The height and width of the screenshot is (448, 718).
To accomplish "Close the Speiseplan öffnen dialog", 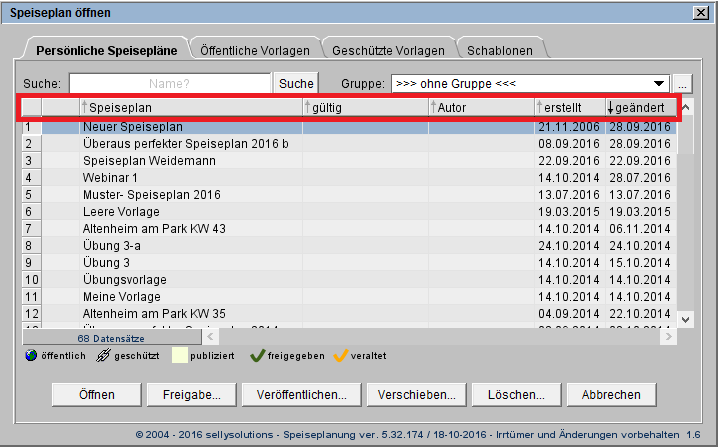I will pyautogui.click(x=701, y=13).
